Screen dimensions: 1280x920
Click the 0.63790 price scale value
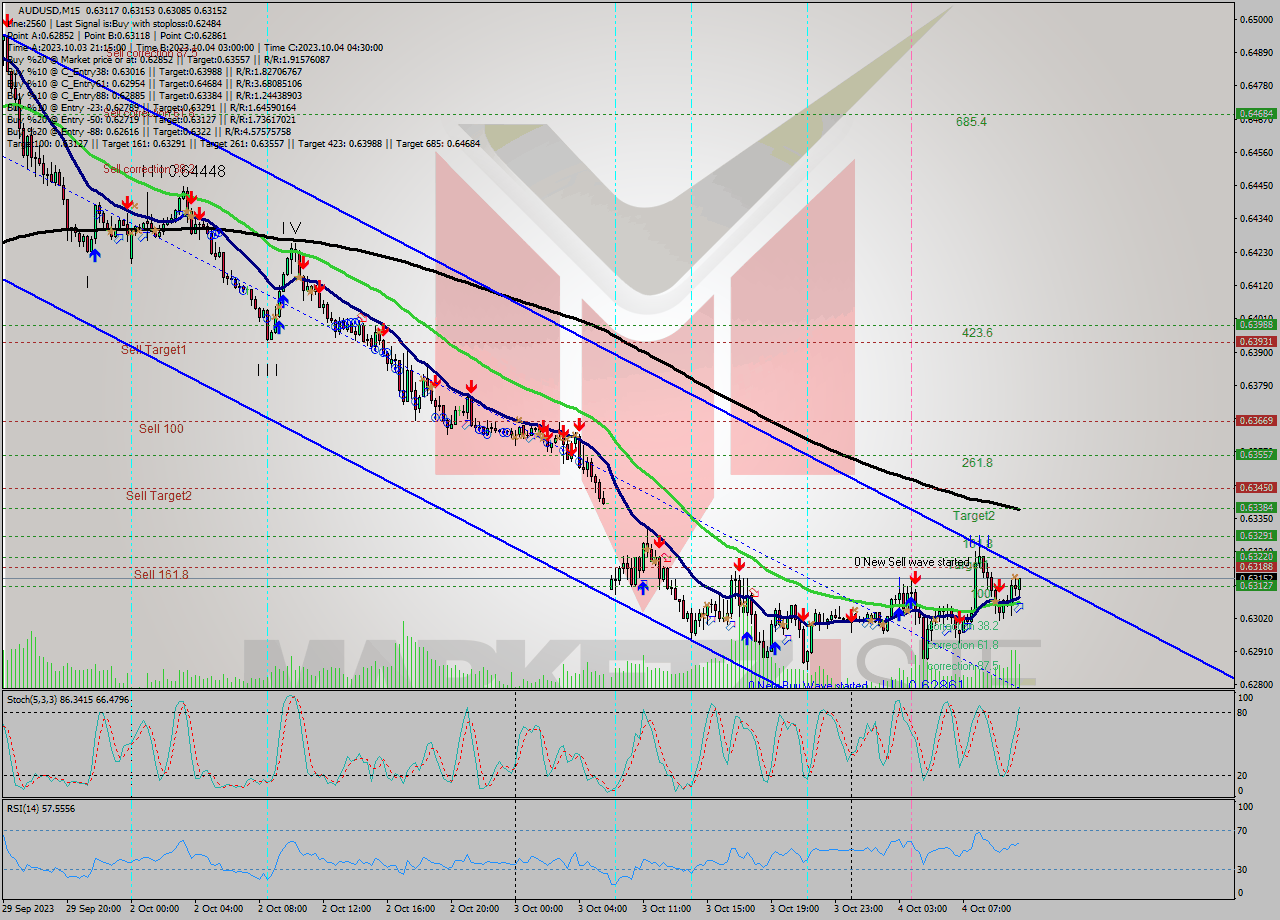(x=1256, y=385)
